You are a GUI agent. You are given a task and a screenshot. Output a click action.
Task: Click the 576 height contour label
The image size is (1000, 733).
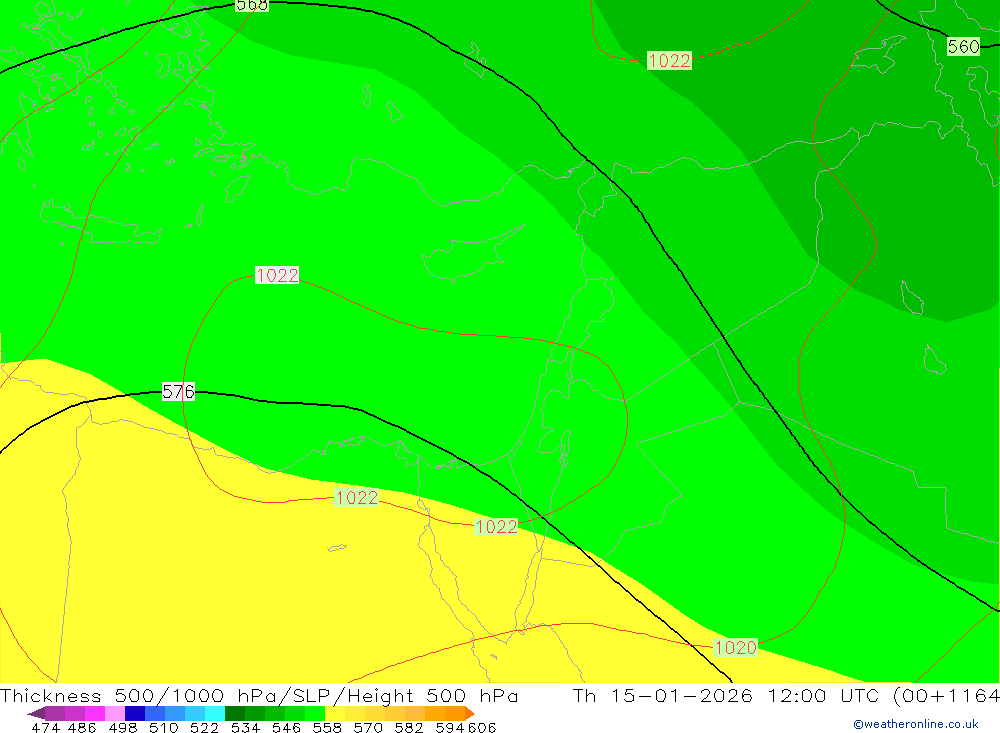[178, 392]
